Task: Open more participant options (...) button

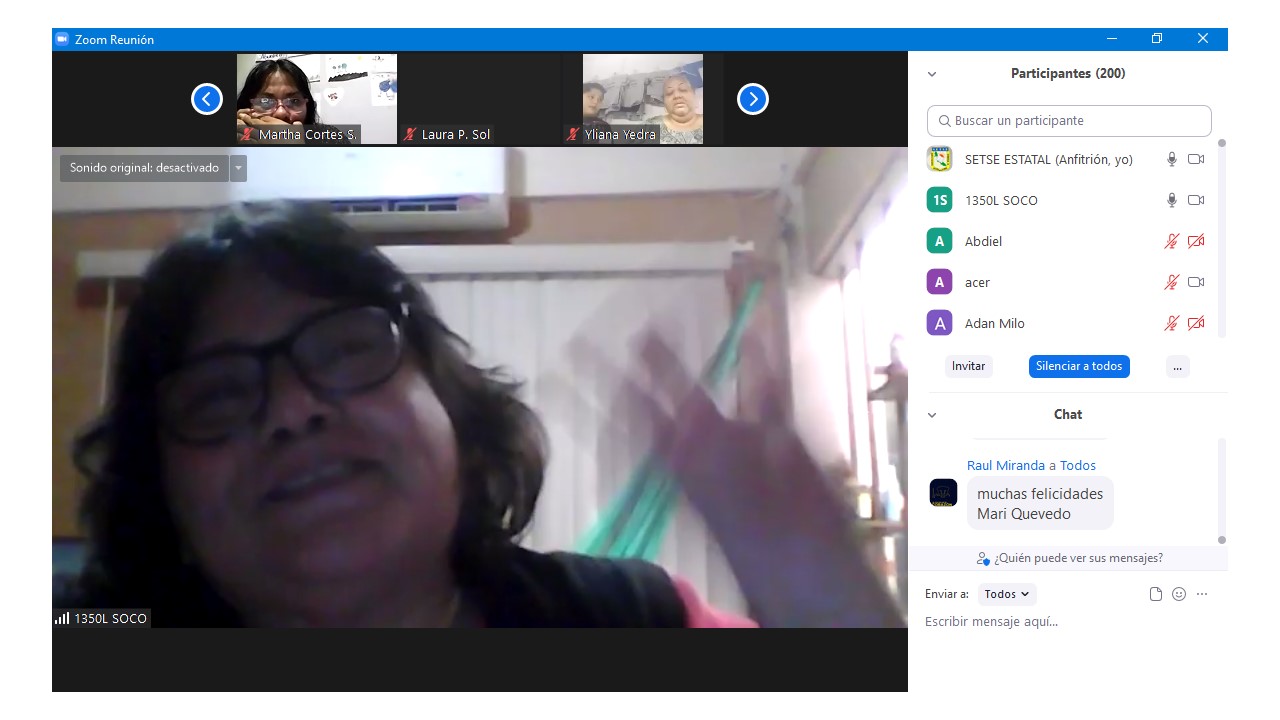Action: [x=1177, y=366]
